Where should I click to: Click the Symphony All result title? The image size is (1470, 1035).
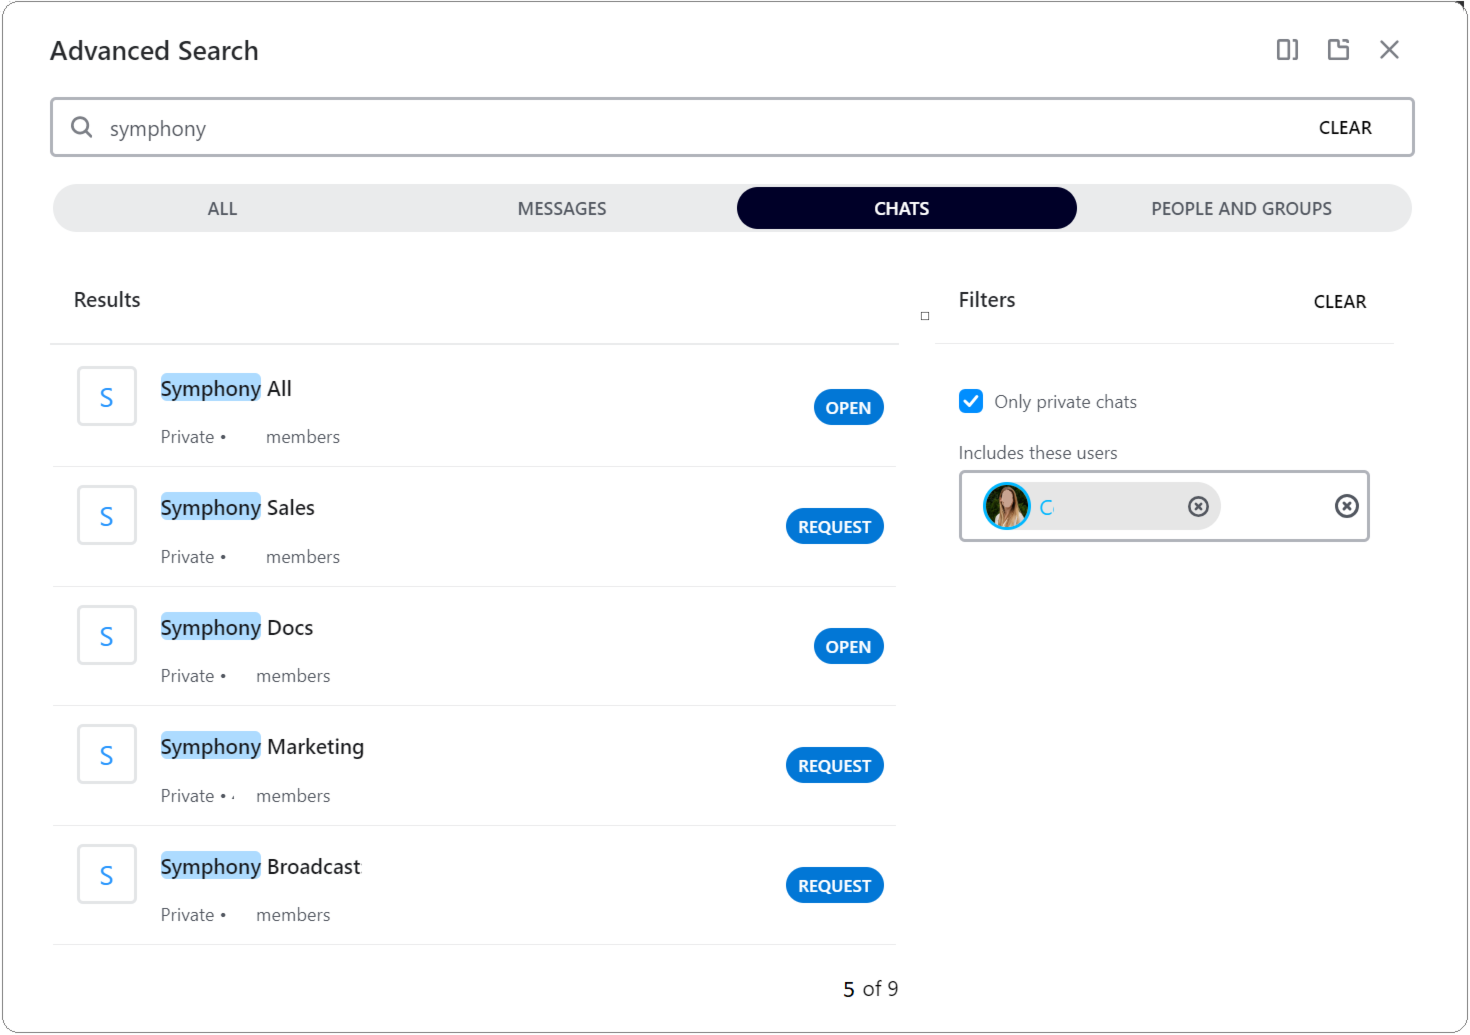226,388
